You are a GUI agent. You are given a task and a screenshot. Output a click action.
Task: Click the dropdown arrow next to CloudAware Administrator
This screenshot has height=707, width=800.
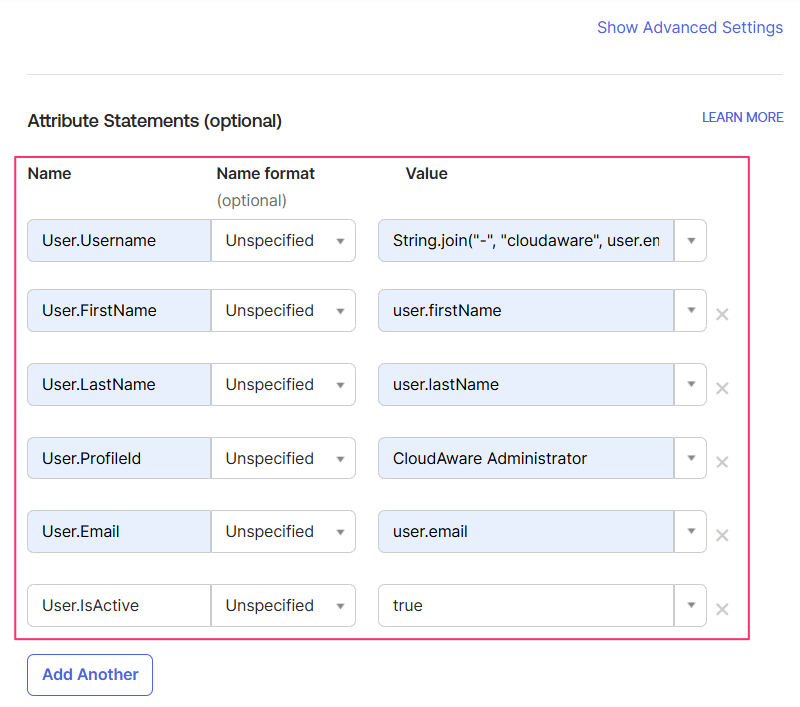coord(691,458)
